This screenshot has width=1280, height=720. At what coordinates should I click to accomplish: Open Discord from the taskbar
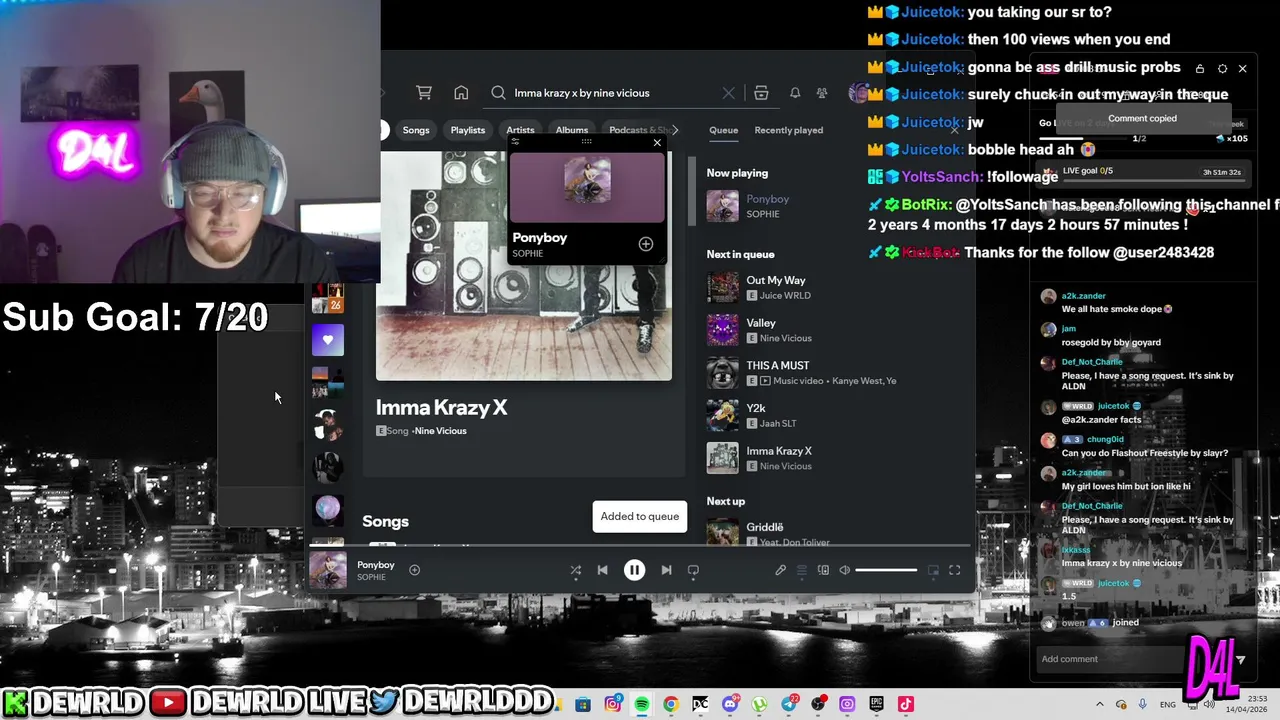pos(730,704)
